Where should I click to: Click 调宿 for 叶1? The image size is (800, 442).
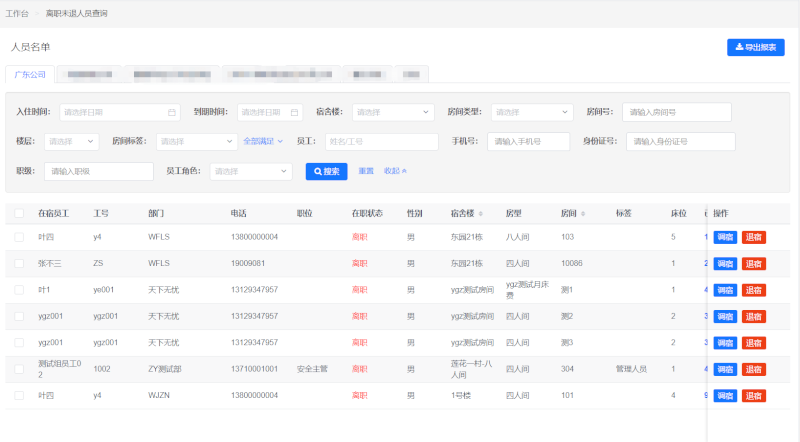[725, 290]
